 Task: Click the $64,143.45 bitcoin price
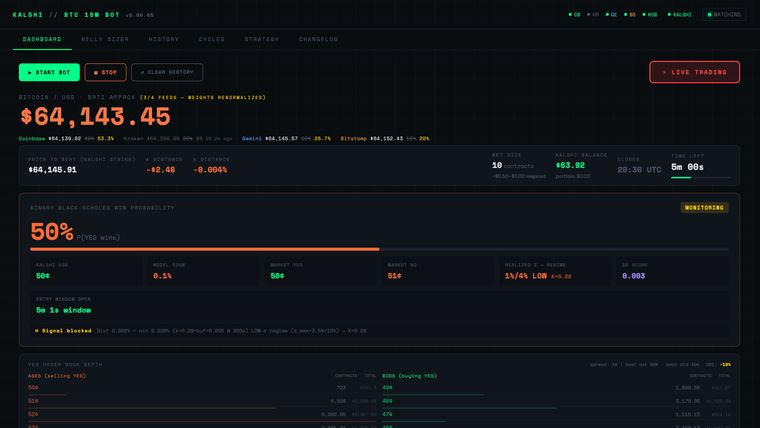95,117
